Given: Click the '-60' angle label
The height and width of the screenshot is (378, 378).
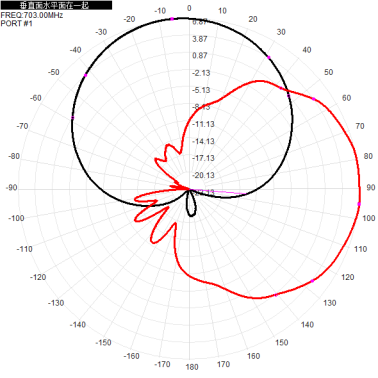Looking at the screenshot, I should pyautogui.click(x=35, y=98).
